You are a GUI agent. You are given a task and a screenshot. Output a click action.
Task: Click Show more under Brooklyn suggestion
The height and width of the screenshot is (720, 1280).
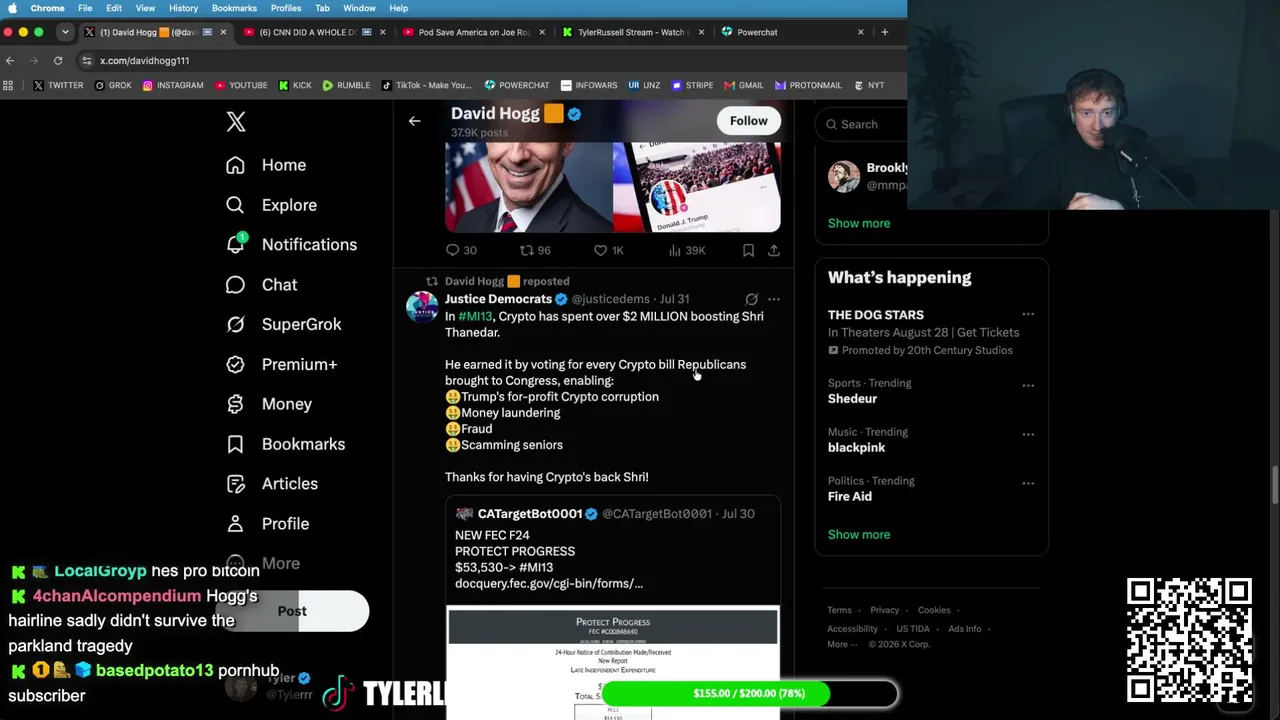point(859,223)
